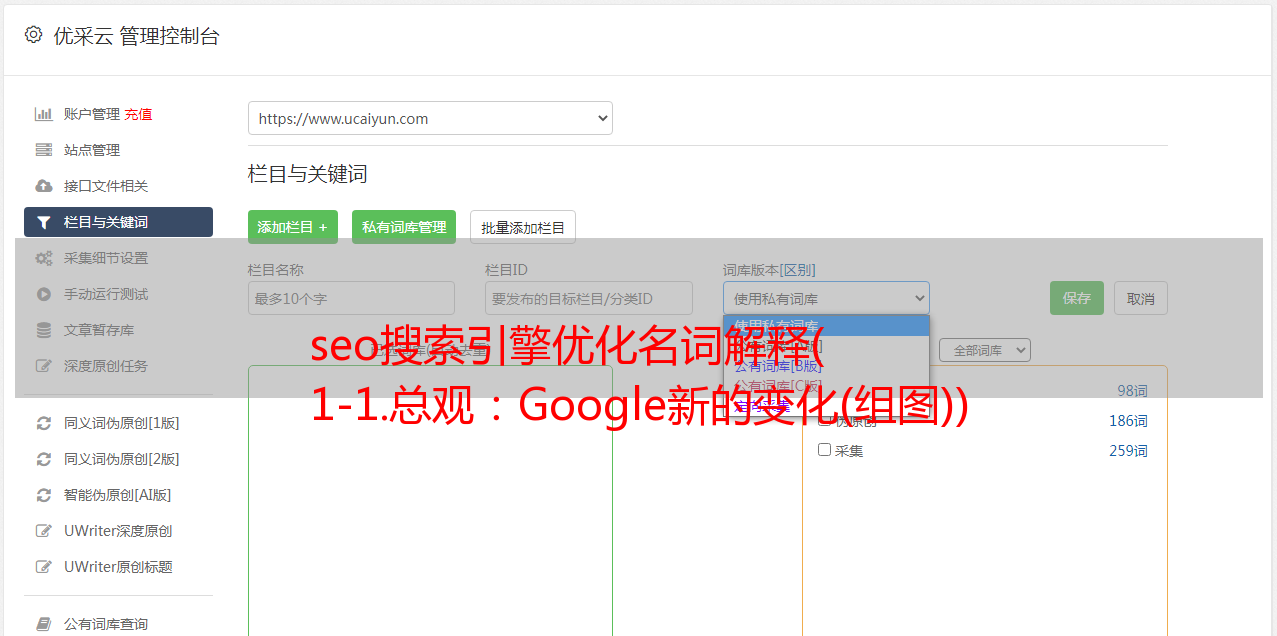Click the 采集细节设置 gears icon
Image resolution: width=1277 pixels, height=636 pixels.
[43, 258]
